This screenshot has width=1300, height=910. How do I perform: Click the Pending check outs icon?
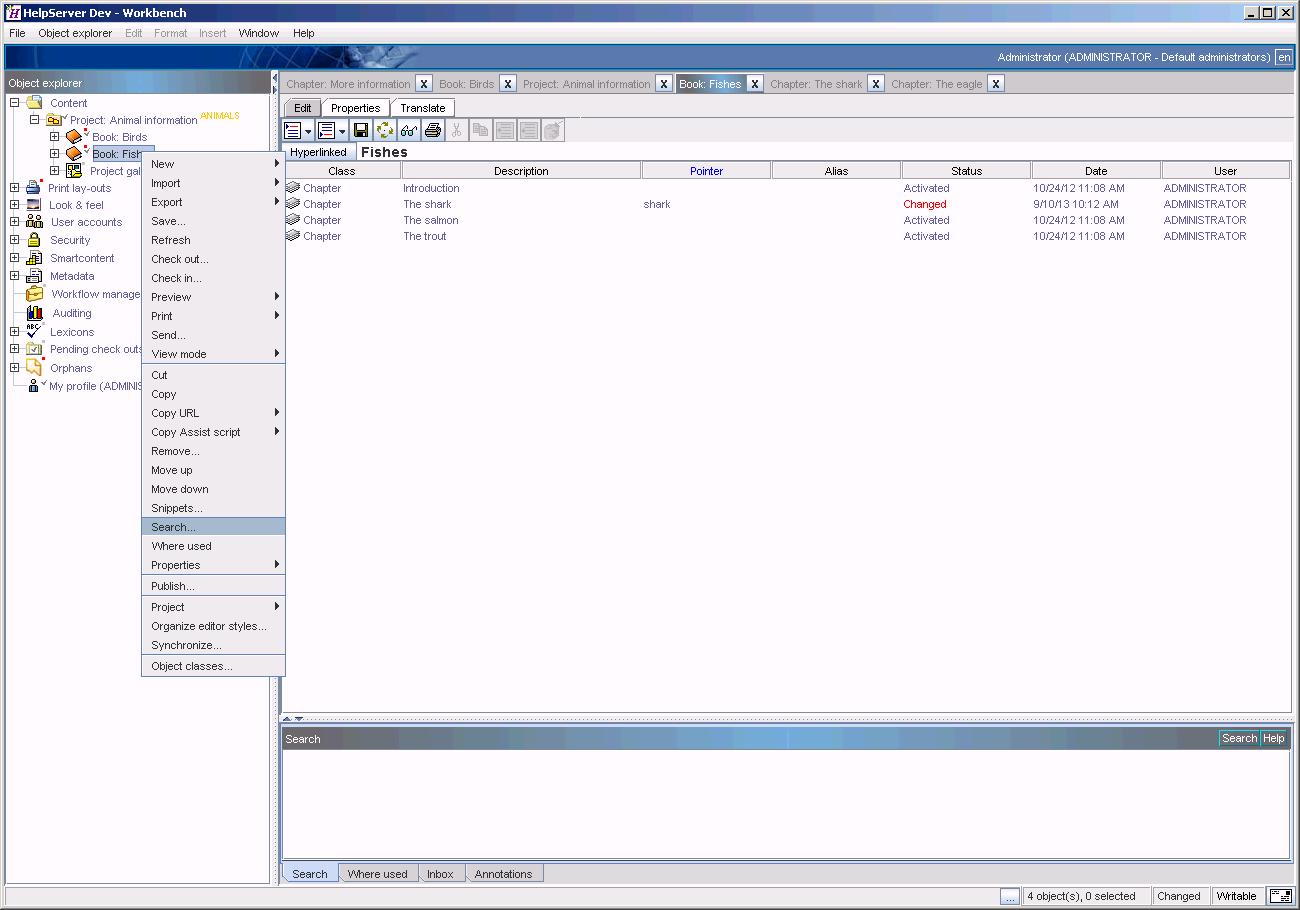pyautogui.click(x=35, y=349)
